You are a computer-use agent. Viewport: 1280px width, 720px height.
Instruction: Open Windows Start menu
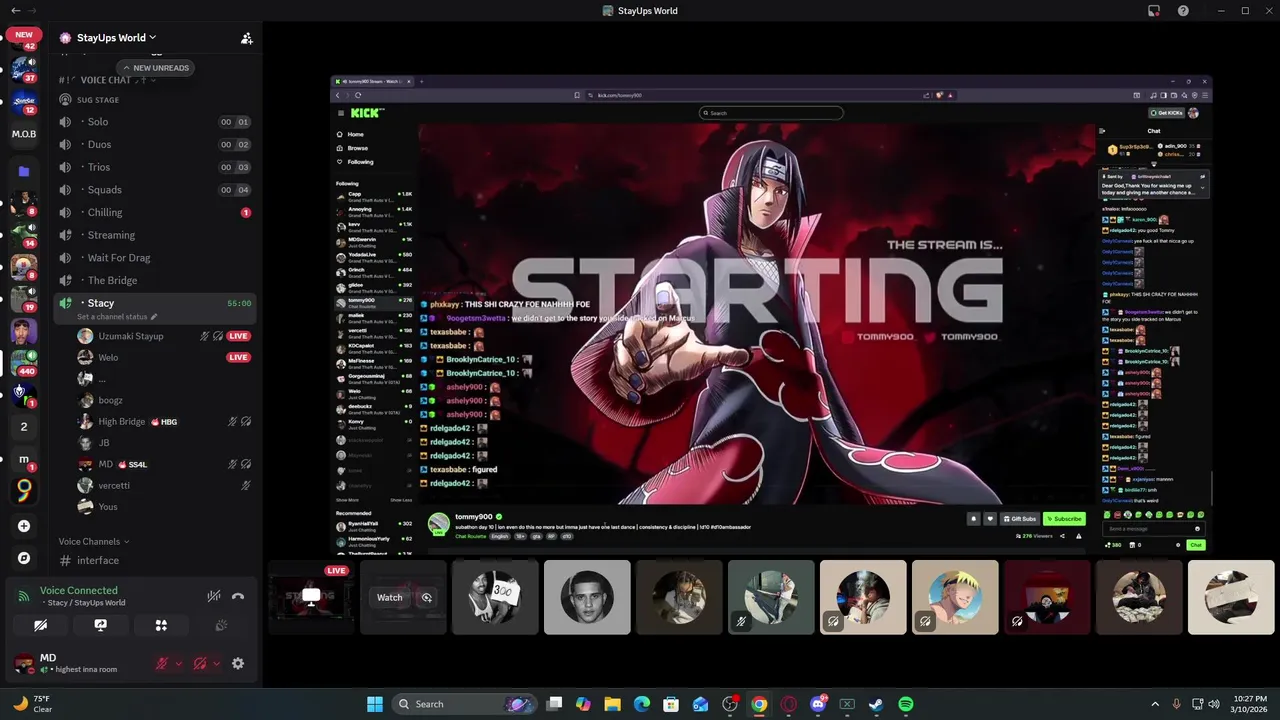(x=374, y=704)
